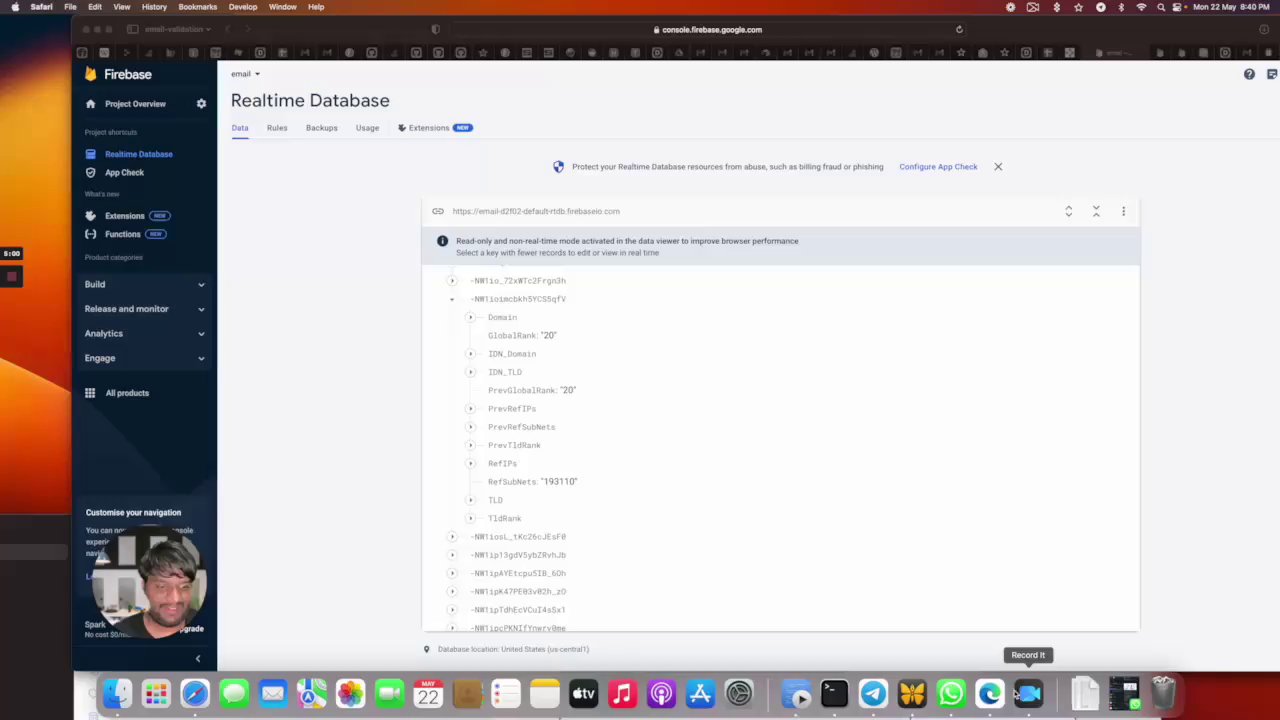
Task: Open the email project selector dropdown
Action: pyautogui.click(x=245, y=74)
